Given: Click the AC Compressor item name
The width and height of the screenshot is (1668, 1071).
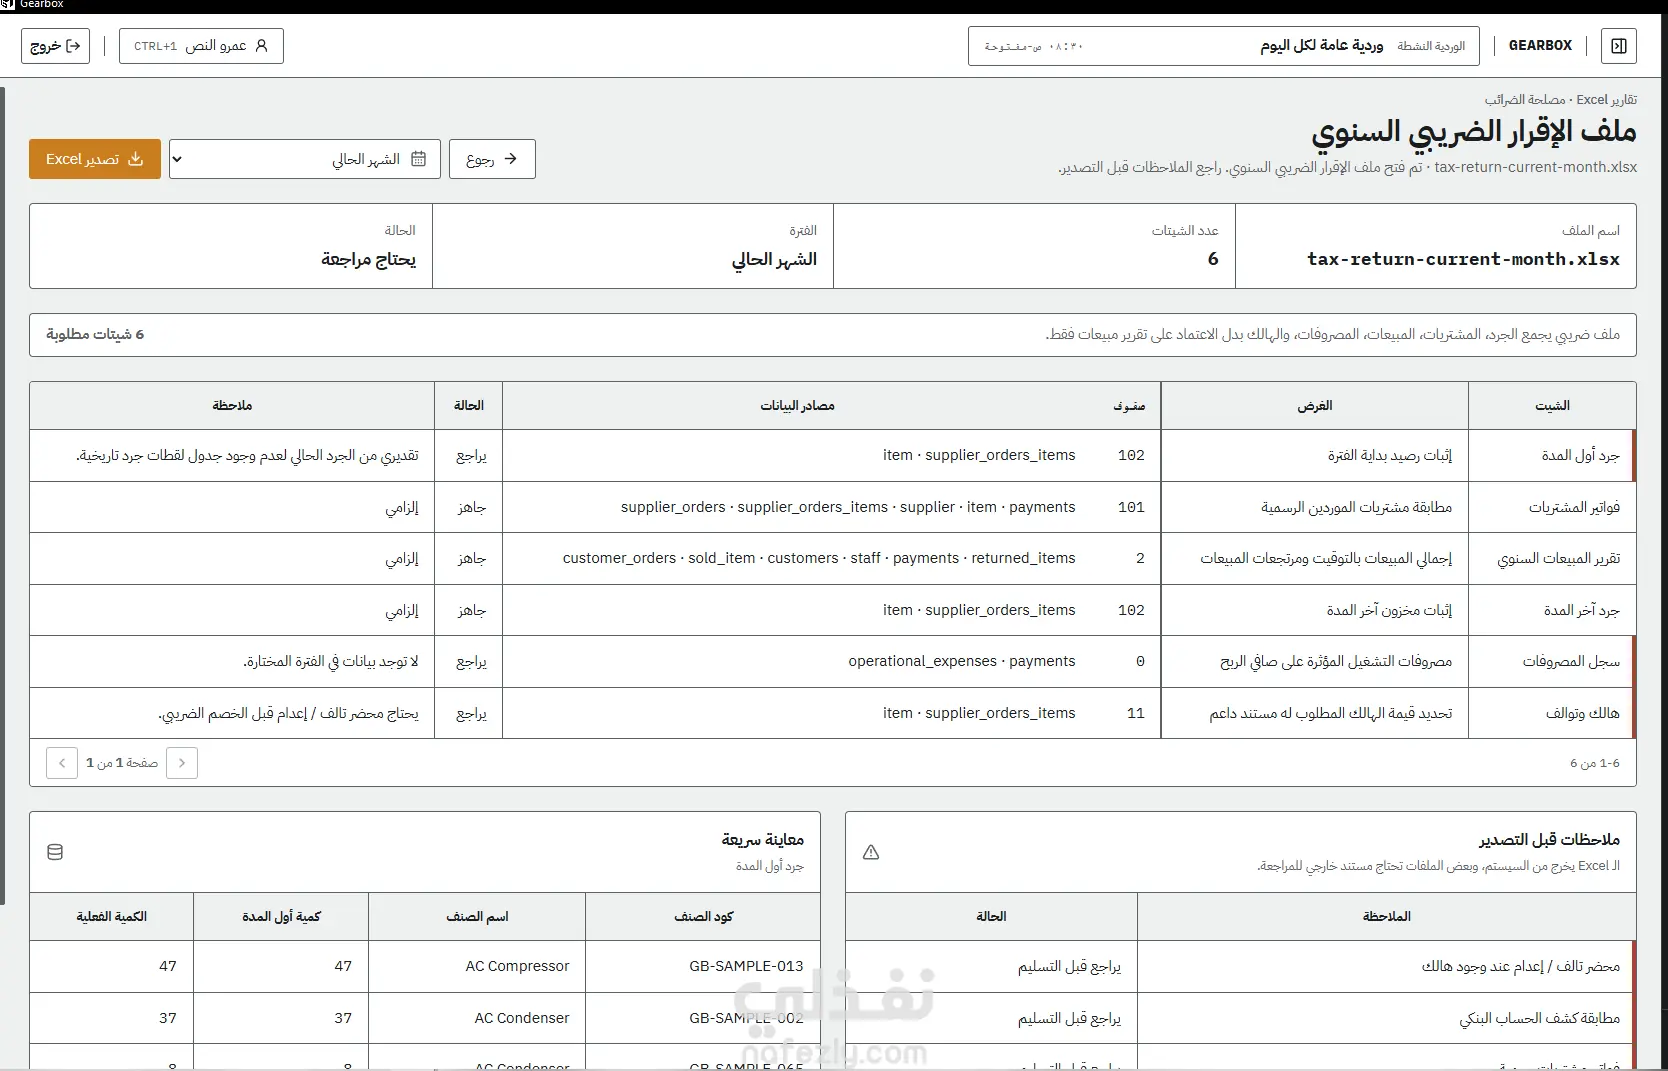Looking at the screenshot, I should [517, 967].
